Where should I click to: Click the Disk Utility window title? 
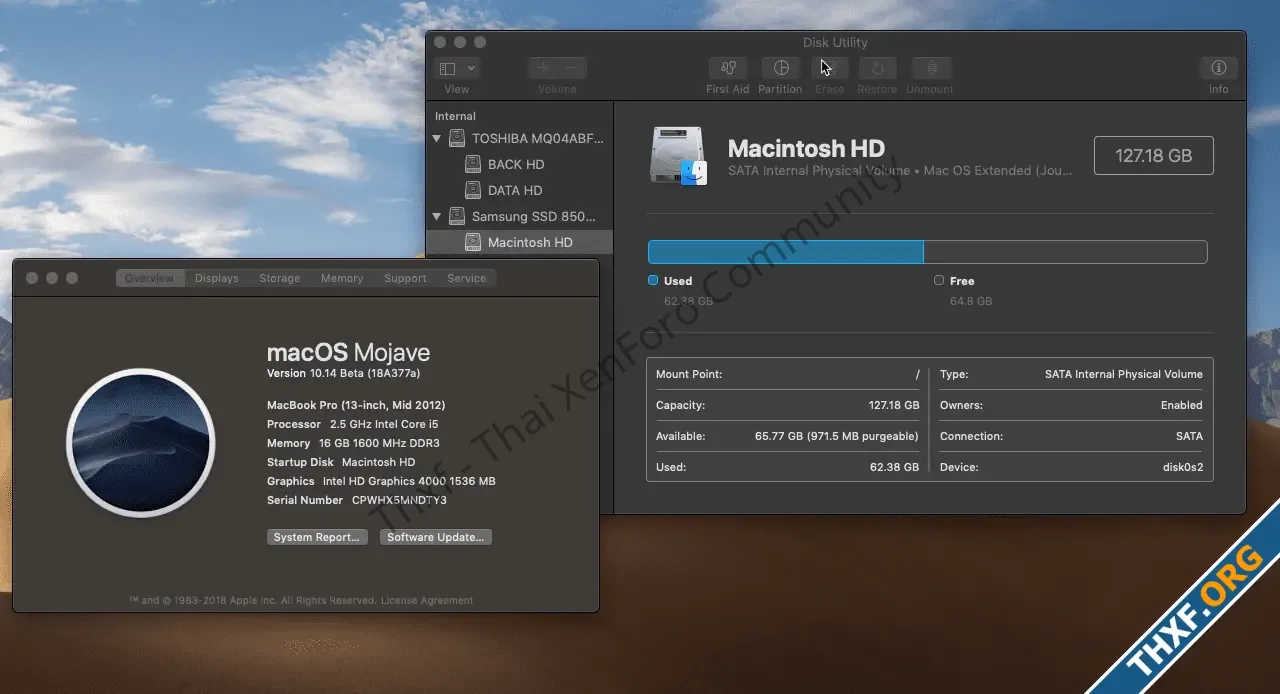tap(835, 42)
